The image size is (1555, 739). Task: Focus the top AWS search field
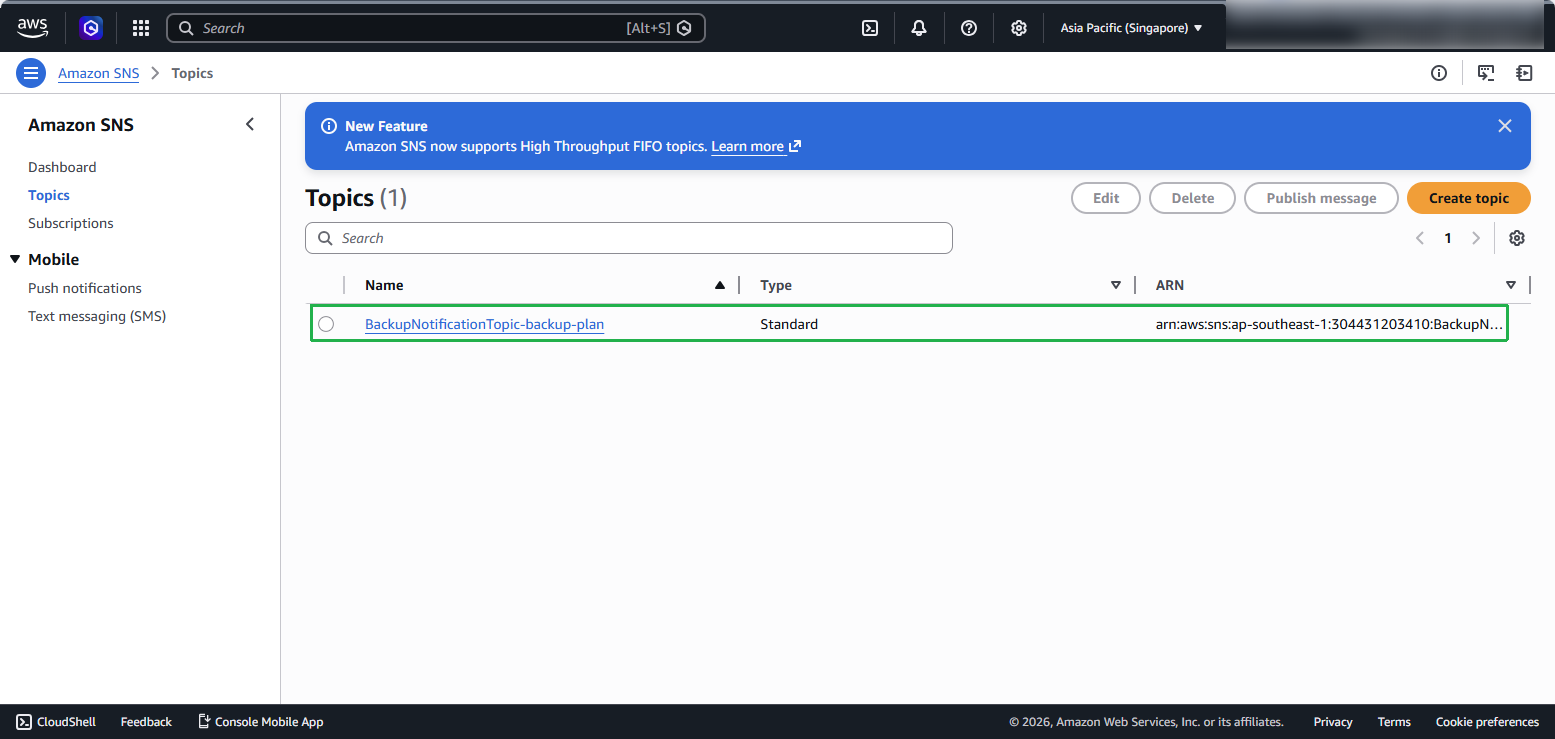point(436,28)
